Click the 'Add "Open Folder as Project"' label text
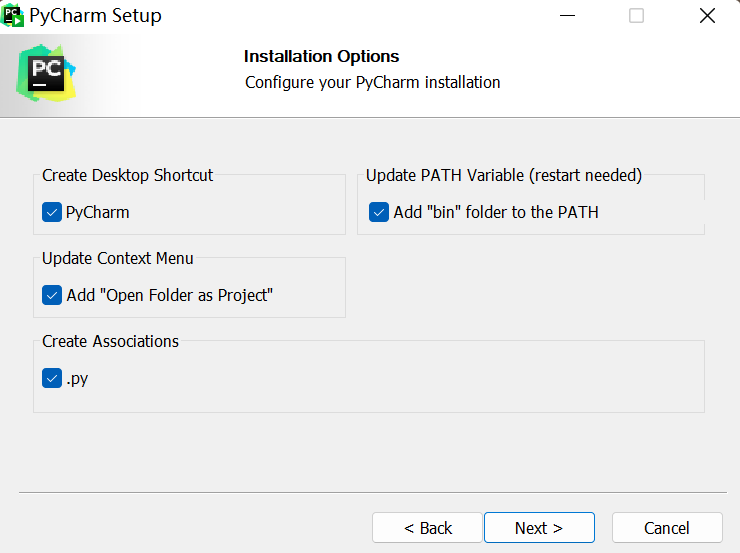 pyautogui.click(x=169, y=295)
